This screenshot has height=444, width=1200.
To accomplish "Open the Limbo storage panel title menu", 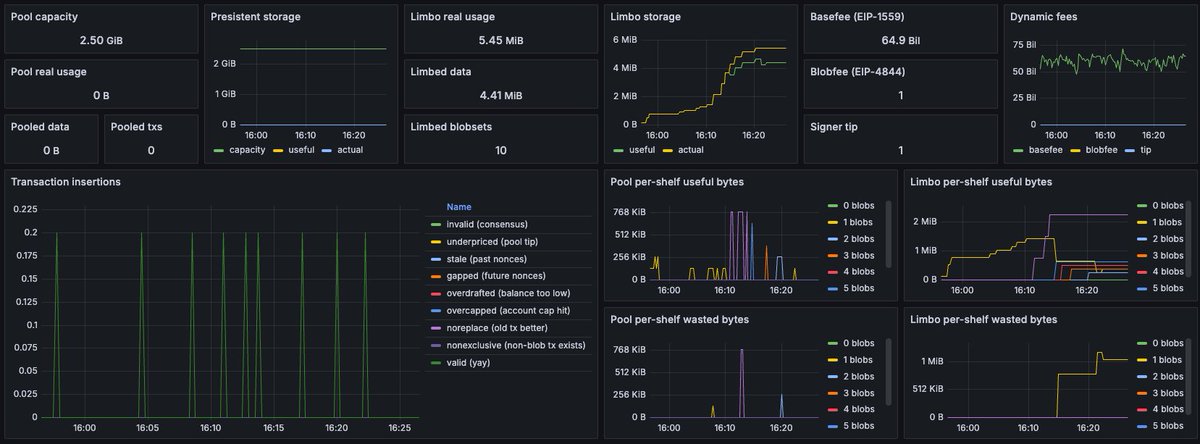I will point(645,17).
